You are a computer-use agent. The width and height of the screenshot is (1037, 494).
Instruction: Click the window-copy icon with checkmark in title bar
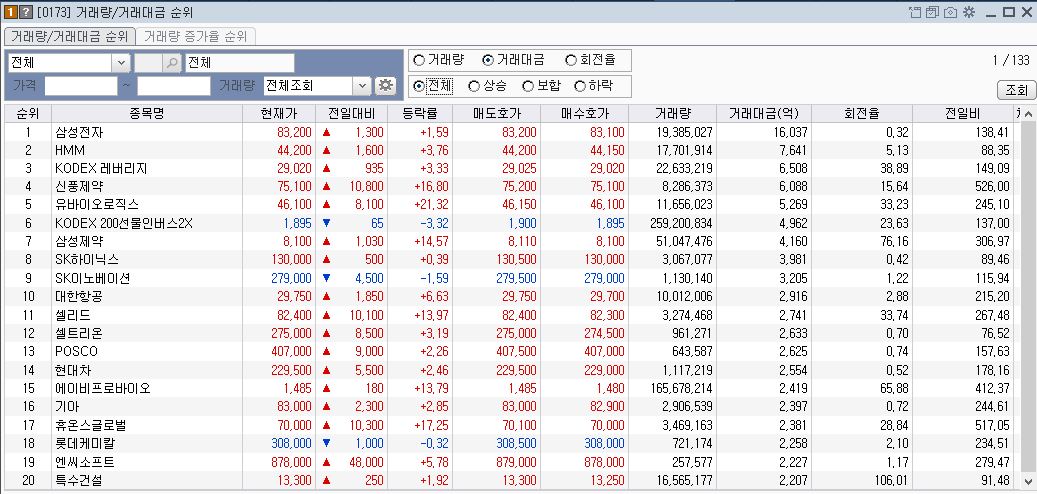click(x=933, y=12)
